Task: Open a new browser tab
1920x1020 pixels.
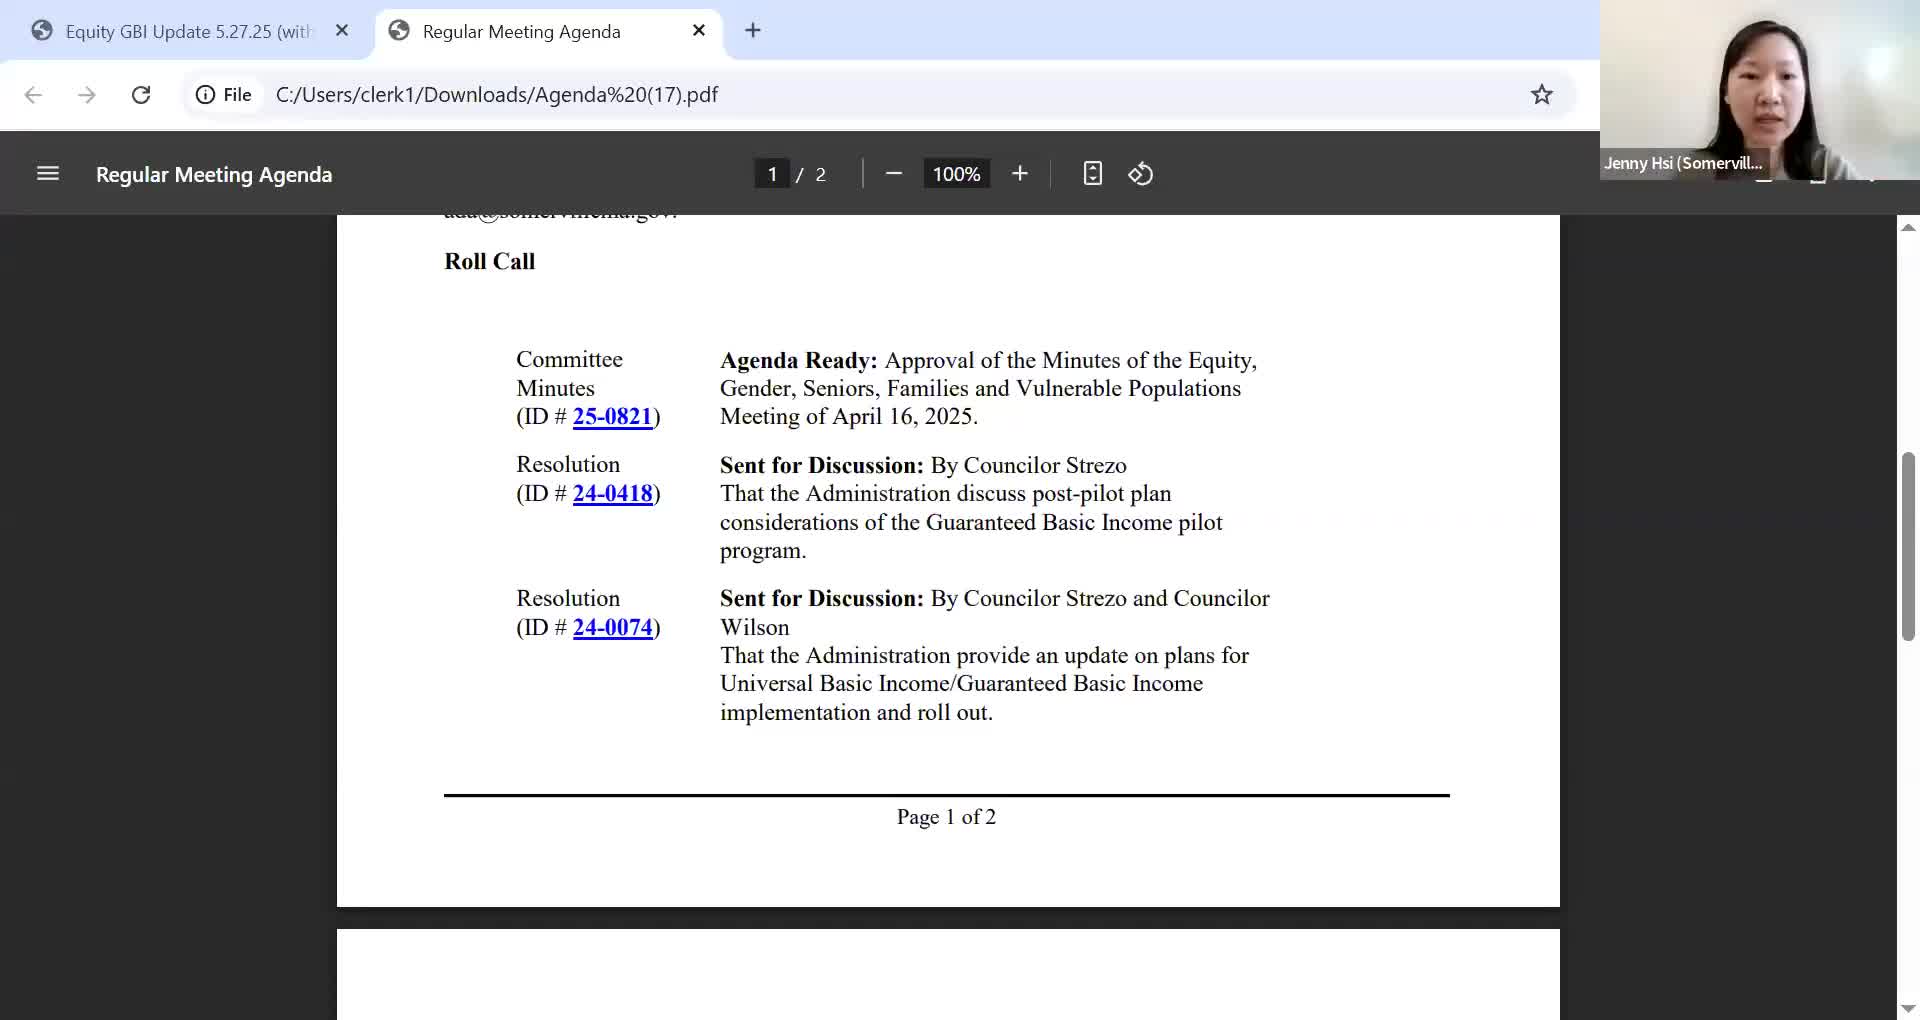Action: (x=753, y=31)
